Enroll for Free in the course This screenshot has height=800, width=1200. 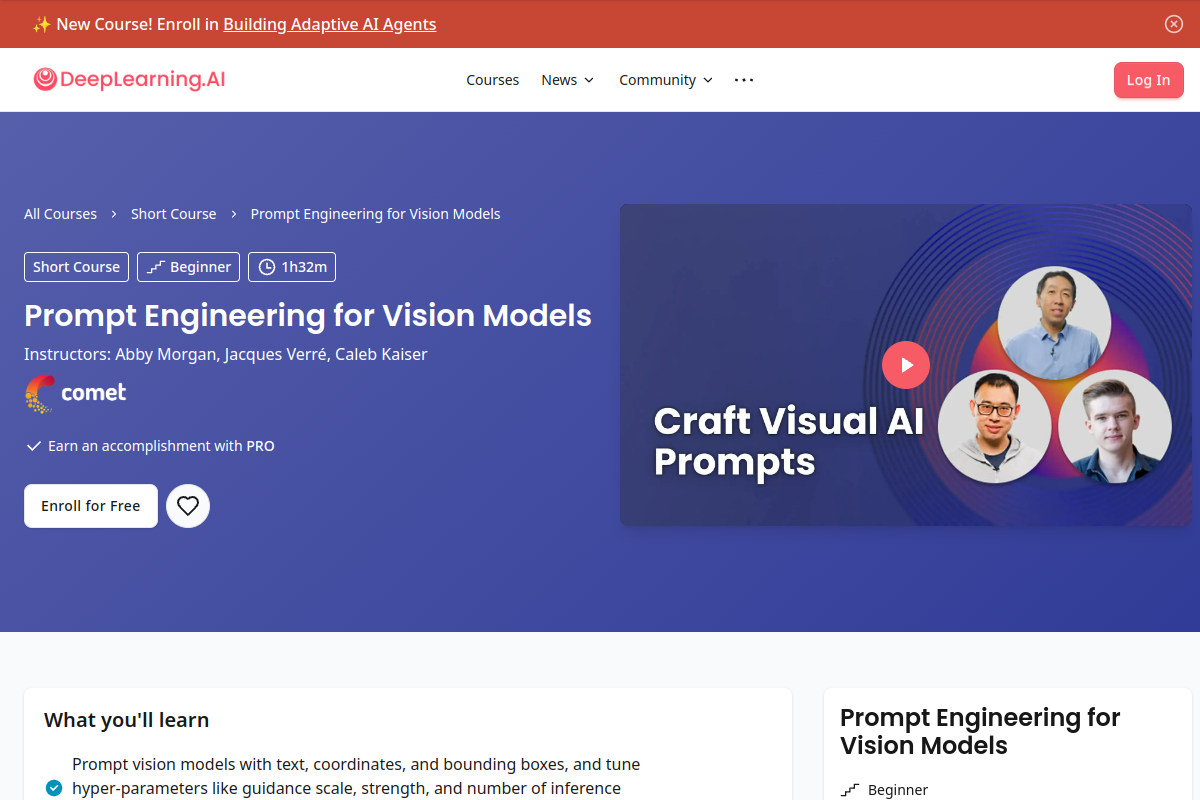91,506
